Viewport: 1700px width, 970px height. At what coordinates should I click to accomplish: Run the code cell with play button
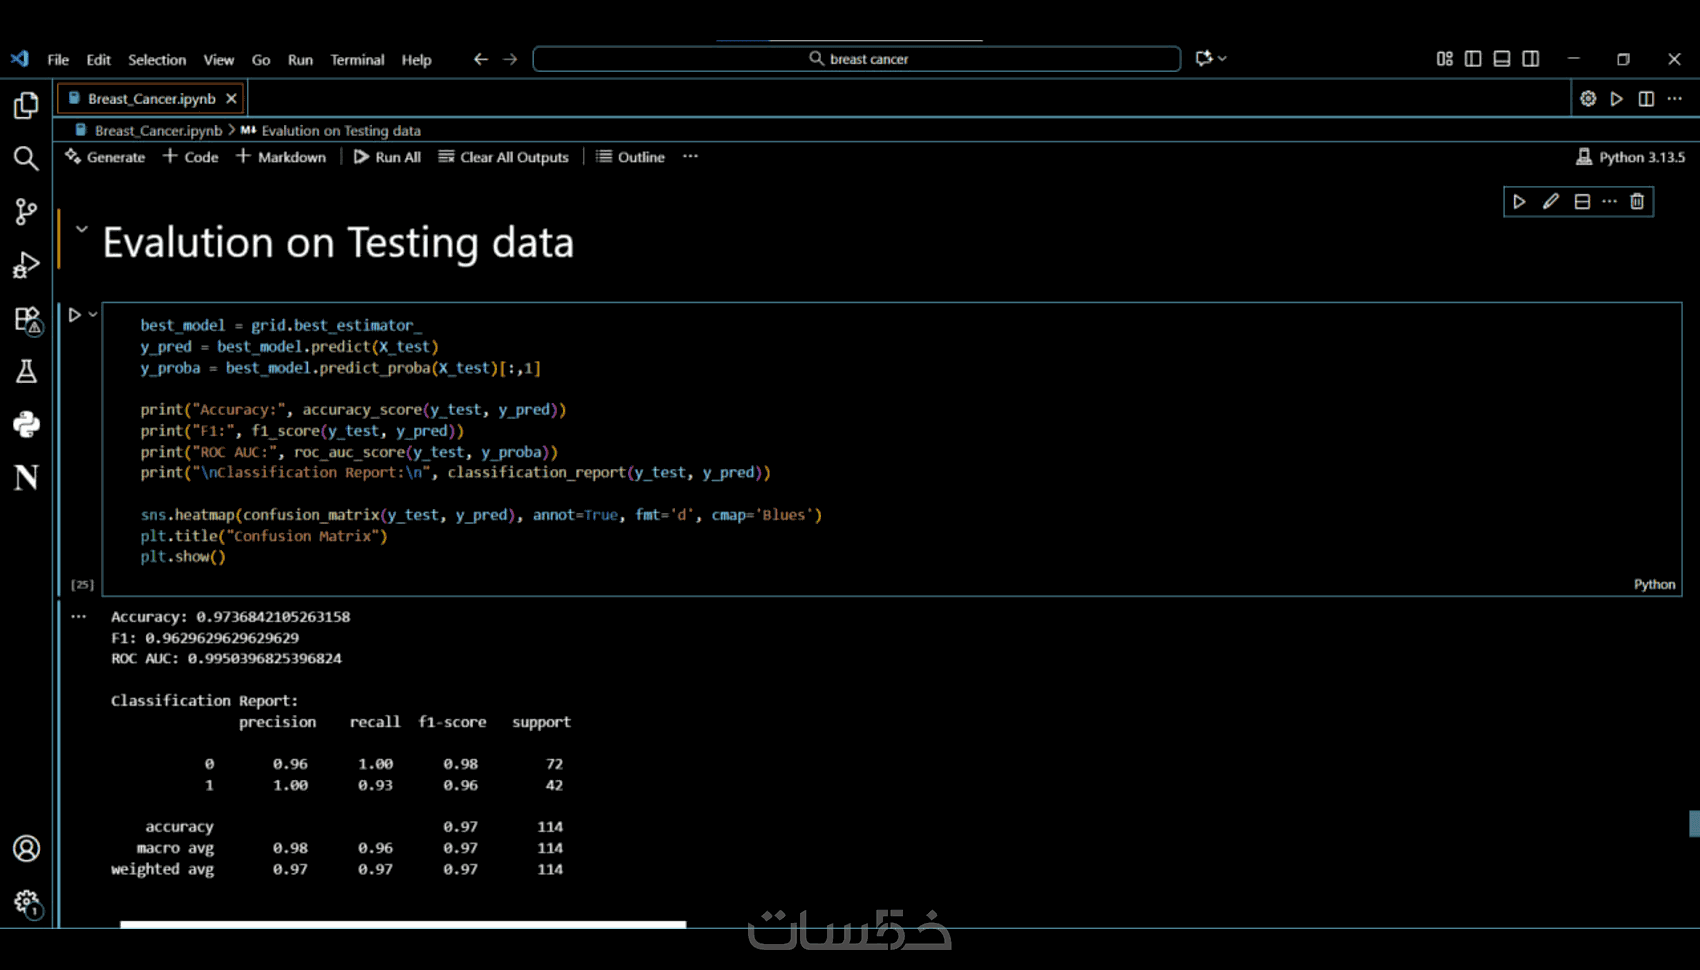point(74,315)
